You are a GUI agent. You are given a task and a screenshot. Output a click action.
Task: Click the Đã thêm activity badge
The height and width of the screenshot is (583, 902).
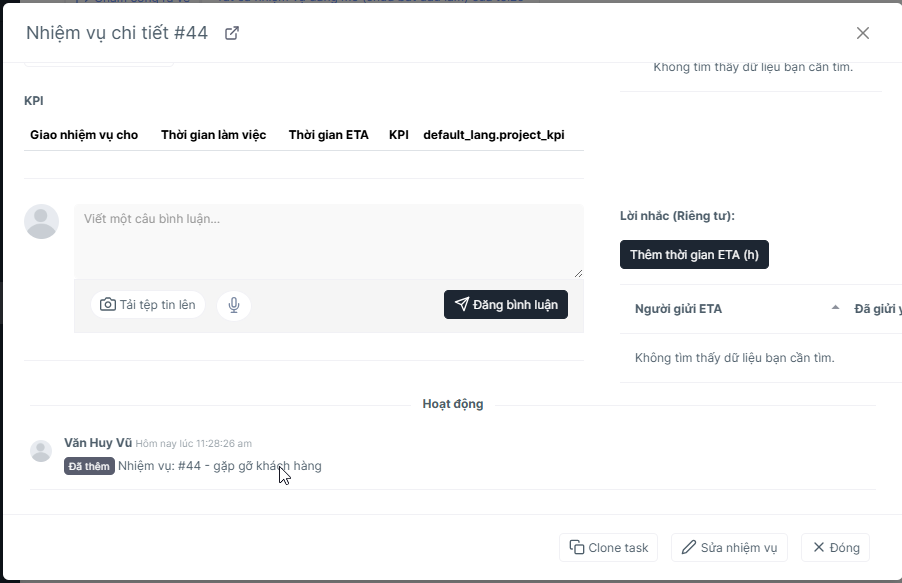tap(89, 466)
